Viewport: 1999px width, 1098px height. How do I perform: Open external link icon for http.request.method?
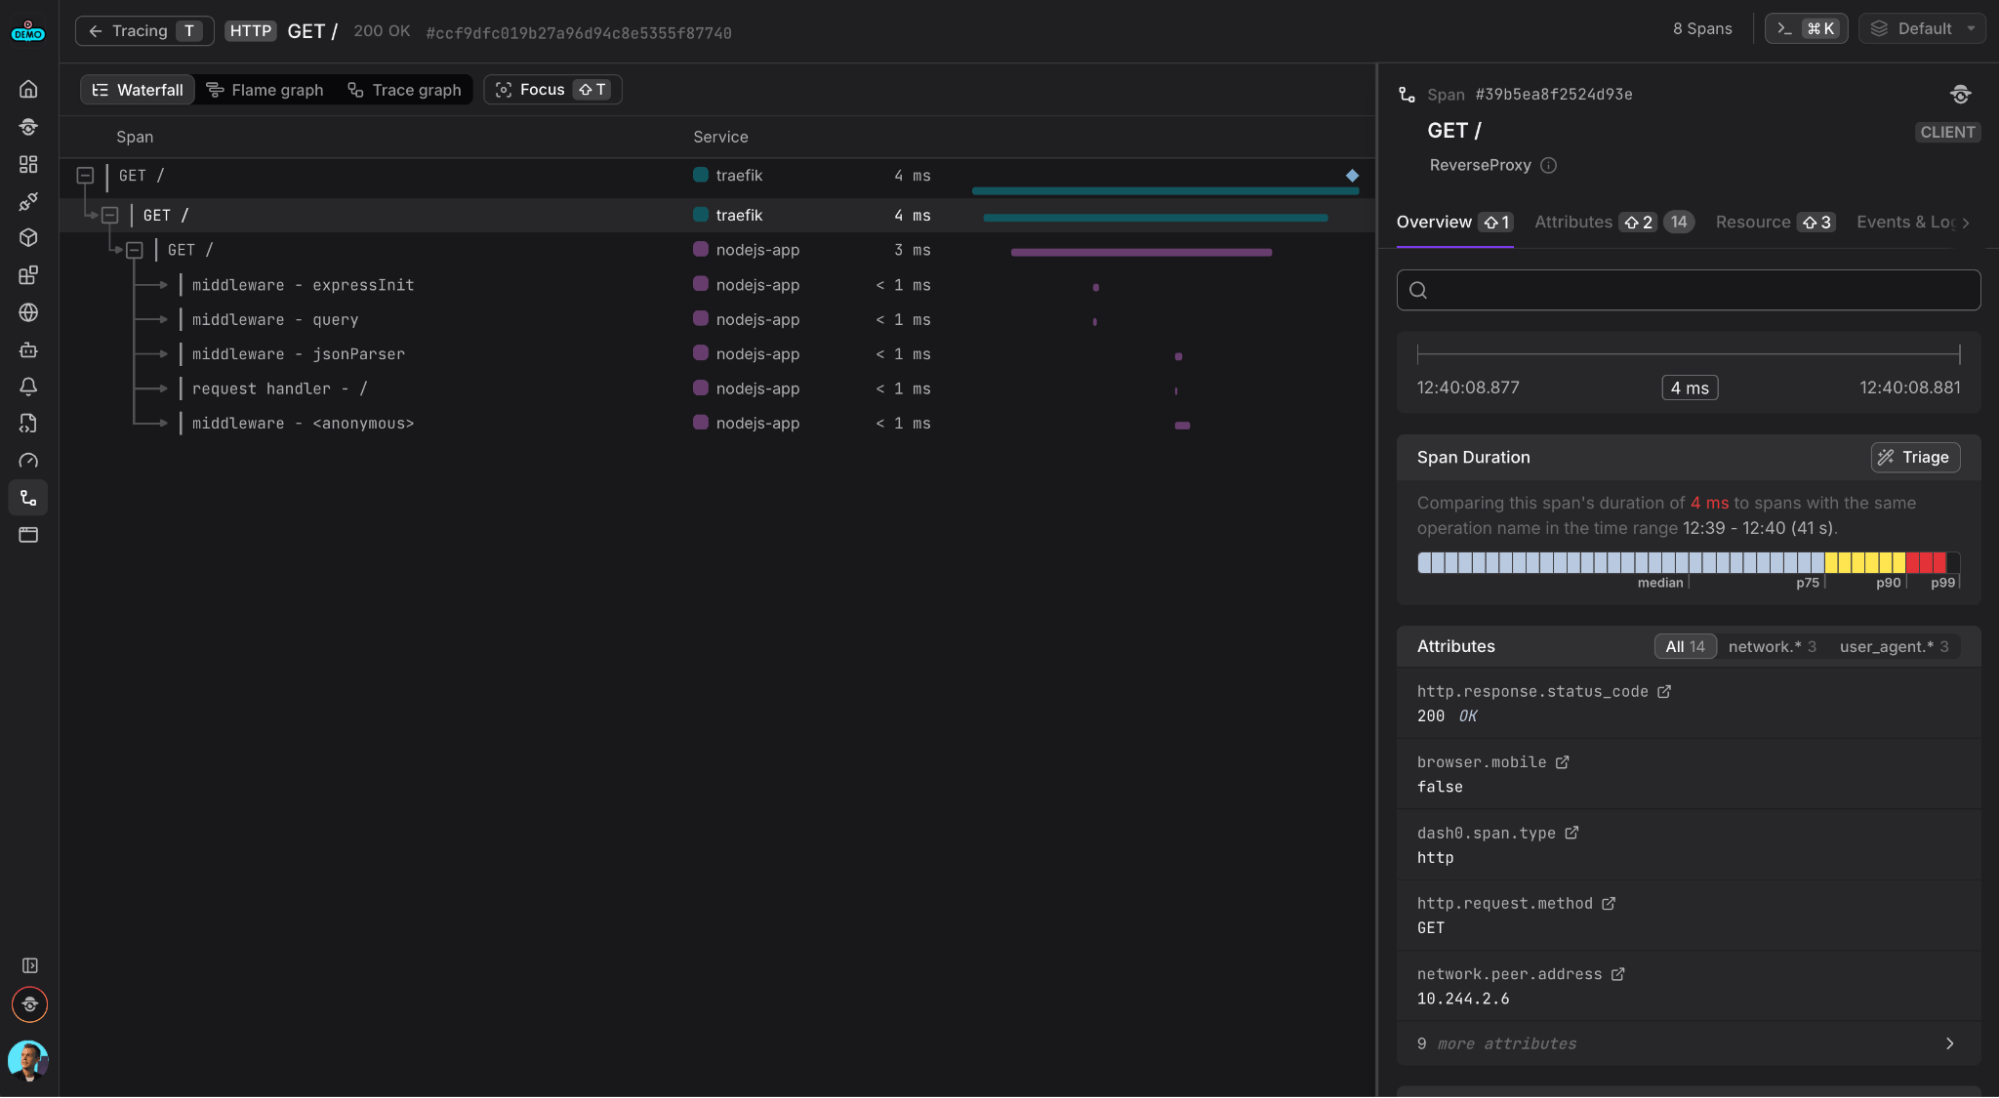click(x=1608, y=904)
